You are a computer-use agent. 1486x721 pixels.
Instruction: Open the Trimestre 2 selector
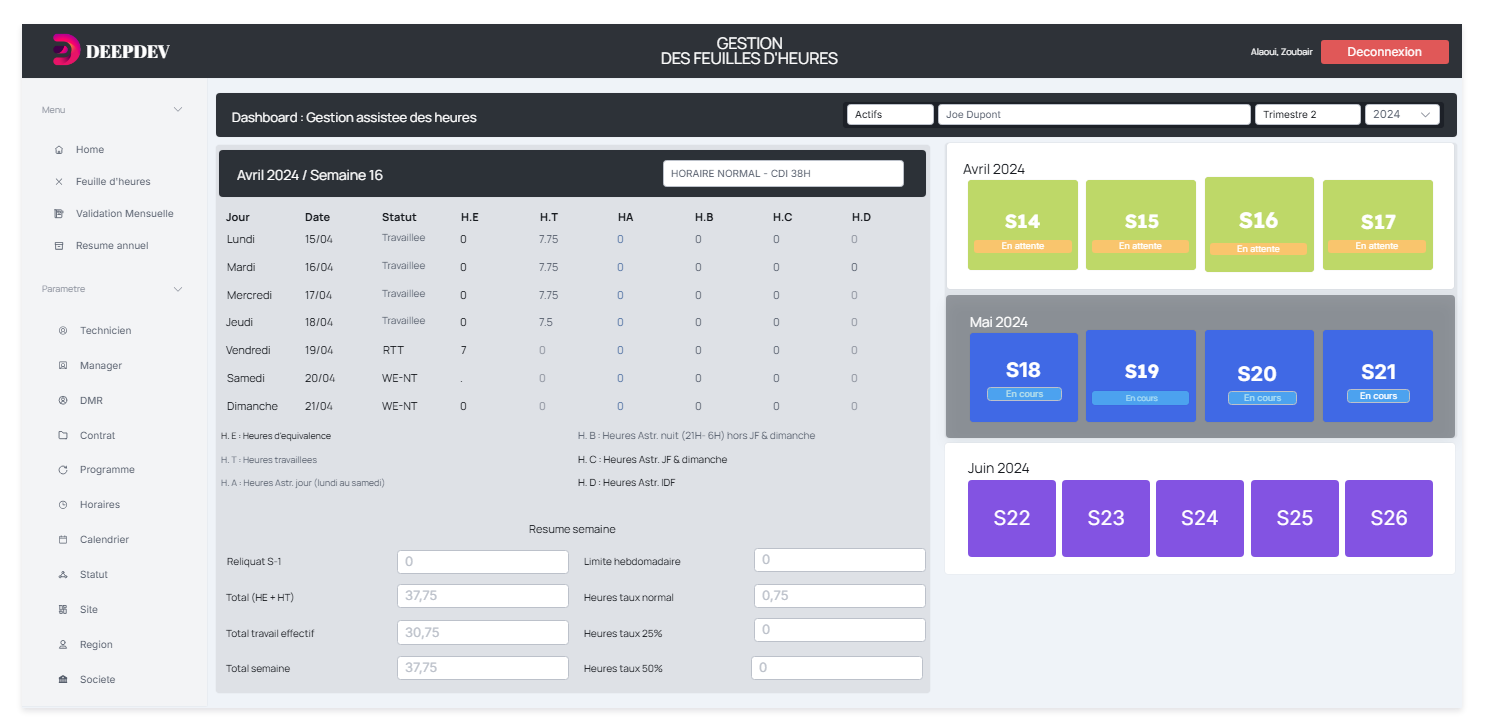click(1306, 115)
